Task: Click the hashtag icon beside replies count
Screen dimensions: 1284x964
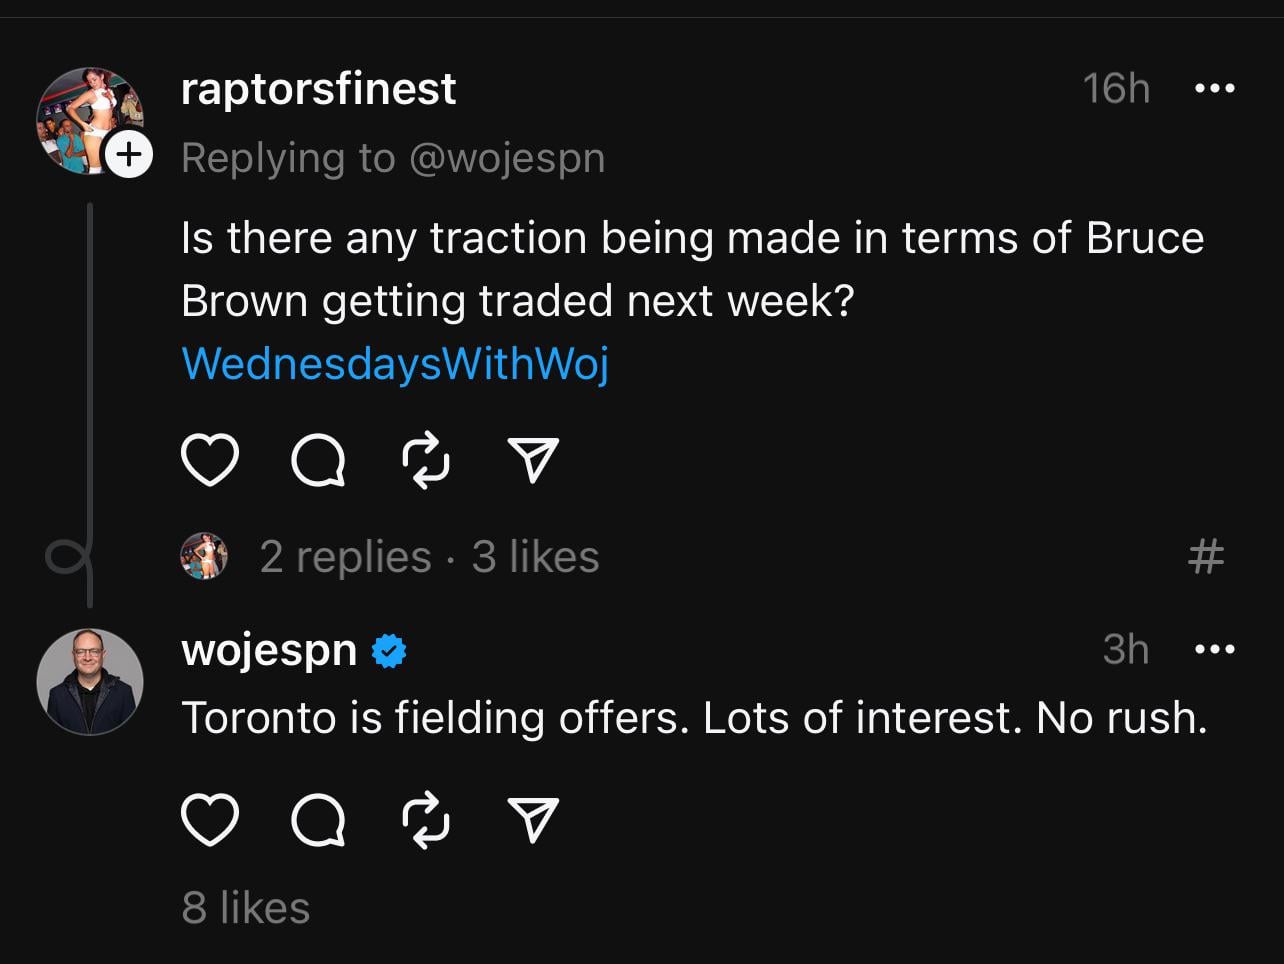Action: coord(1206,556)
